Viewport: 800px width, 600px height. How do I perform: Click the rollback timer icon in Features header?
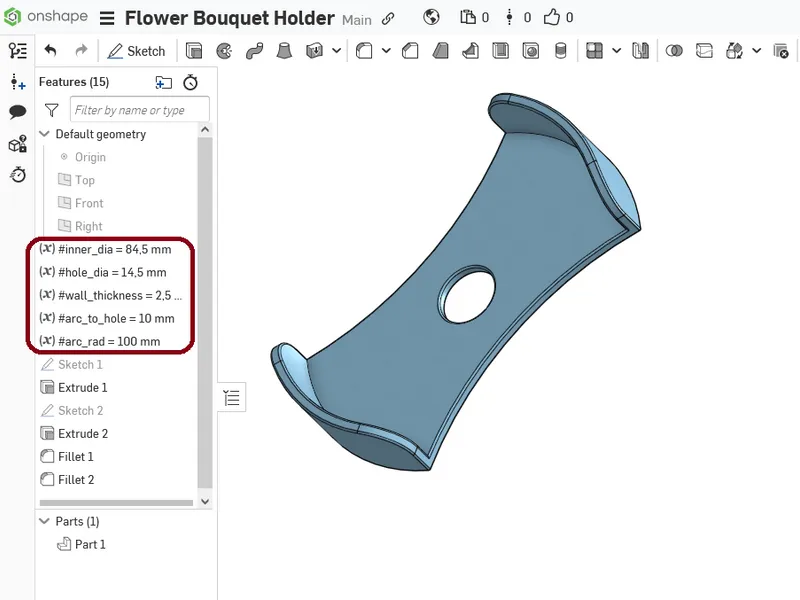tap(190, 82)
